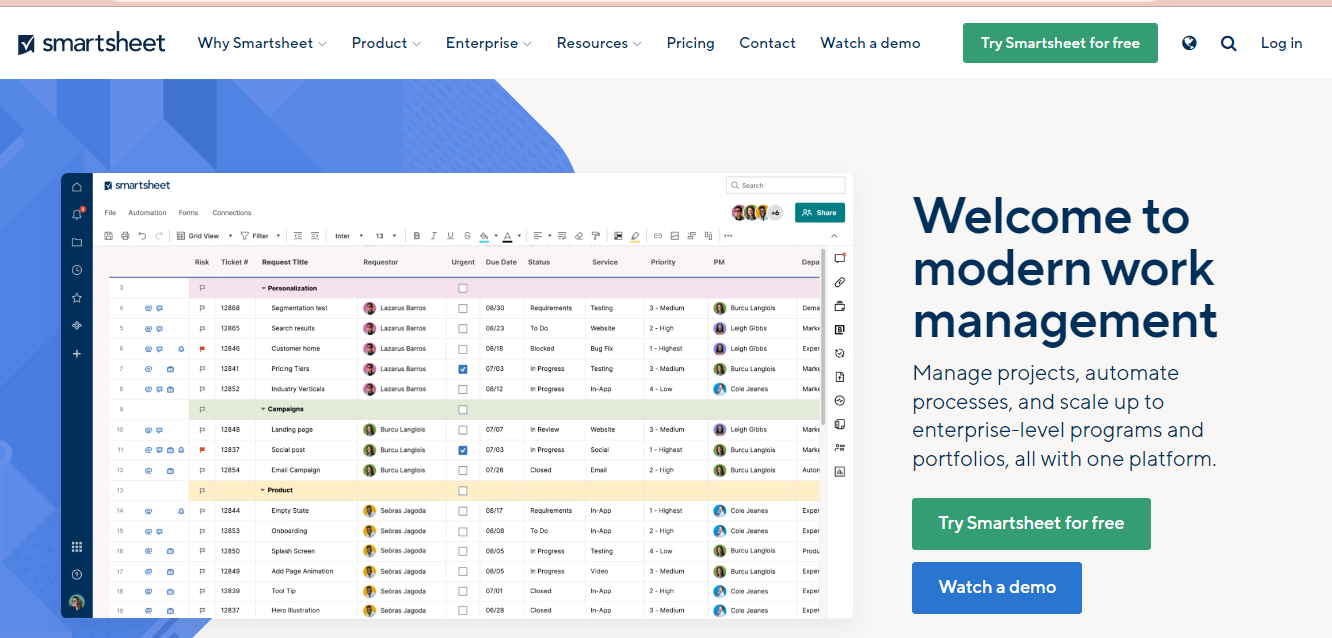
Task: Open the Grid View dropdown in sheet toolbar
Action: 204,236
